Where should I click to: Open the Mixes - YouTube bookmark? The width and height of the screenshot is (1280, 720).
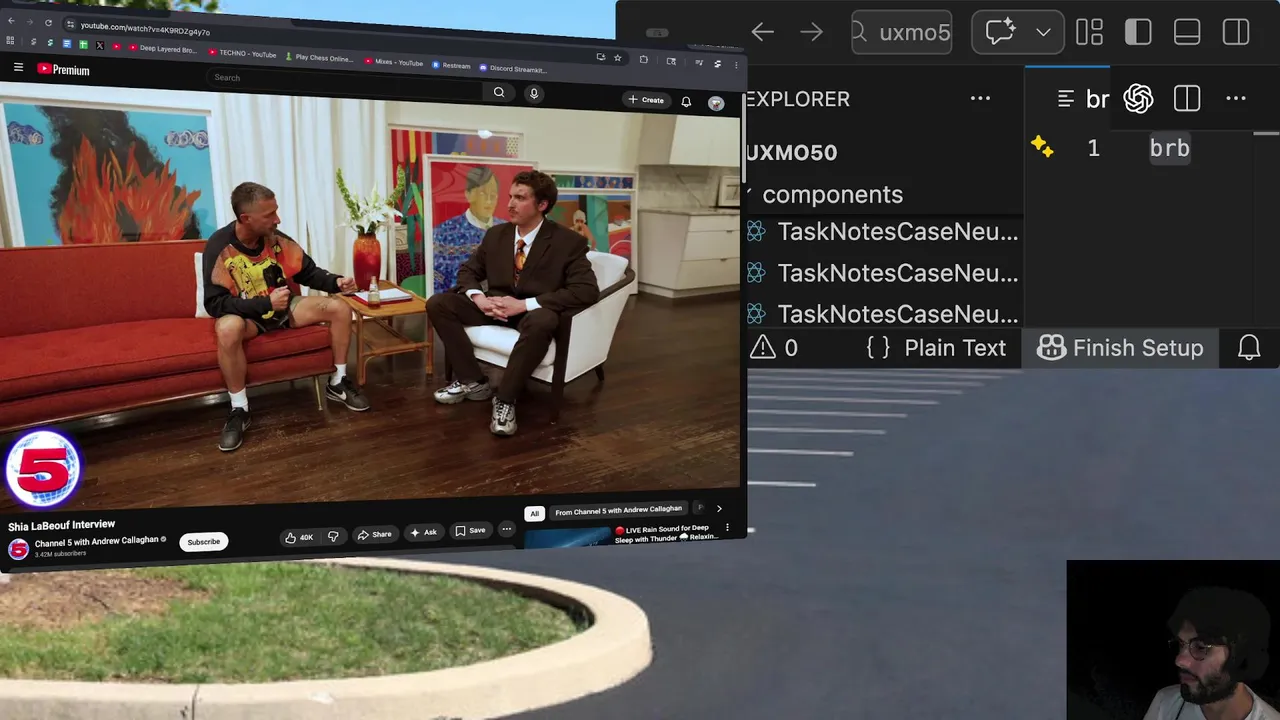(x=394, y=62)
